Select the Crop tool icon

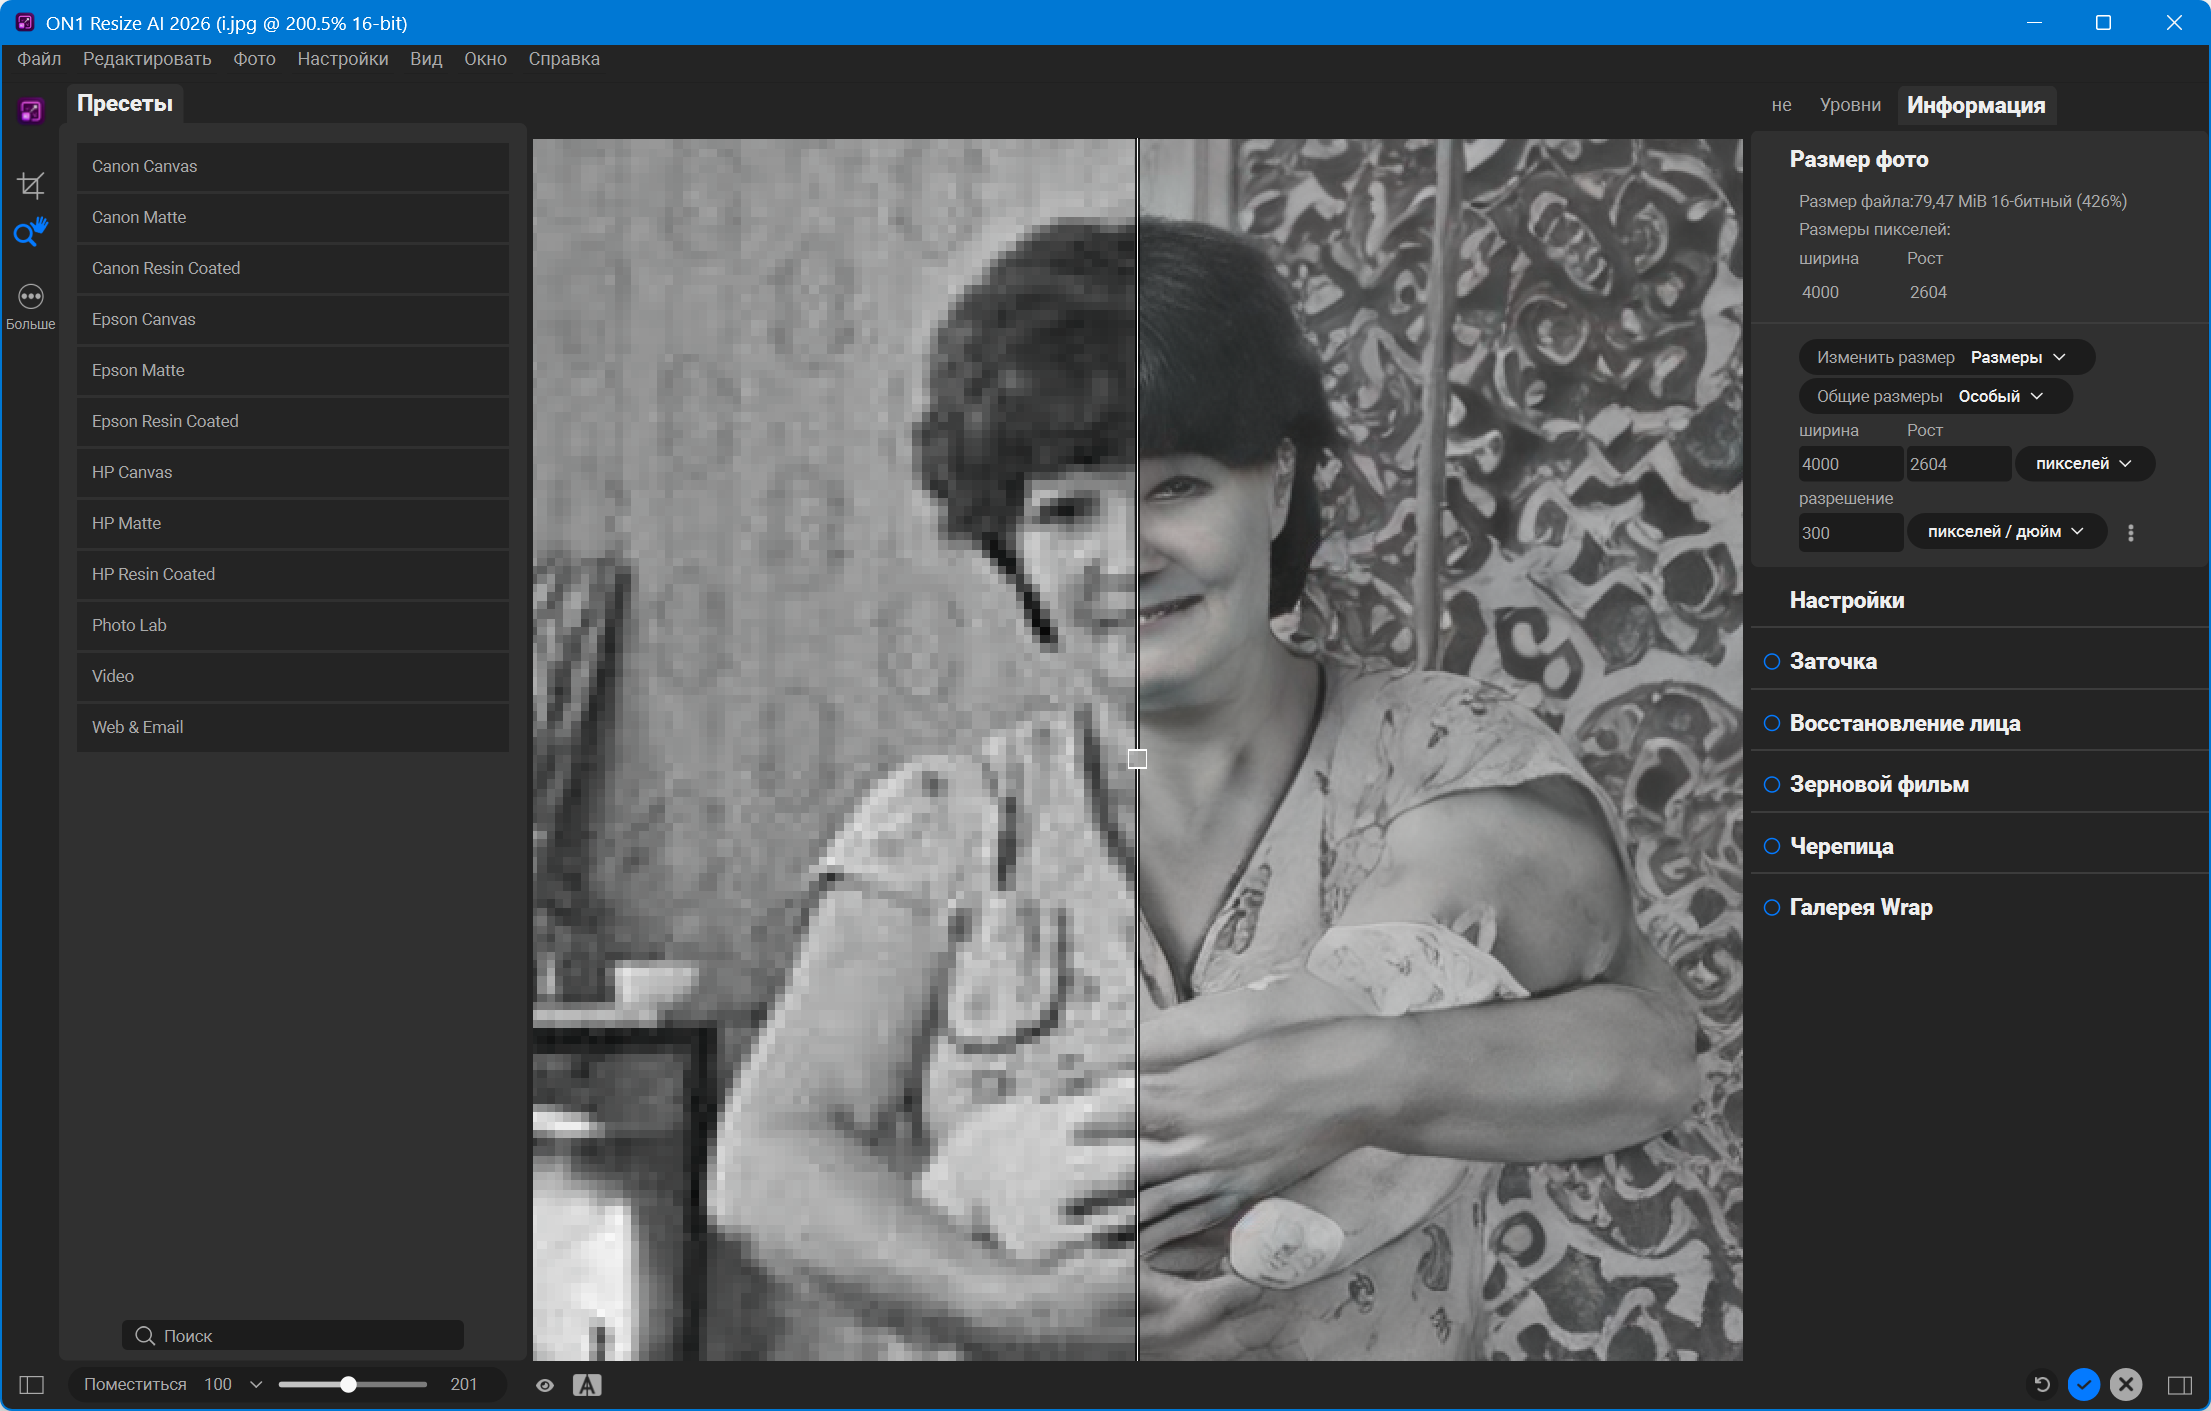[x=31, y=185]
